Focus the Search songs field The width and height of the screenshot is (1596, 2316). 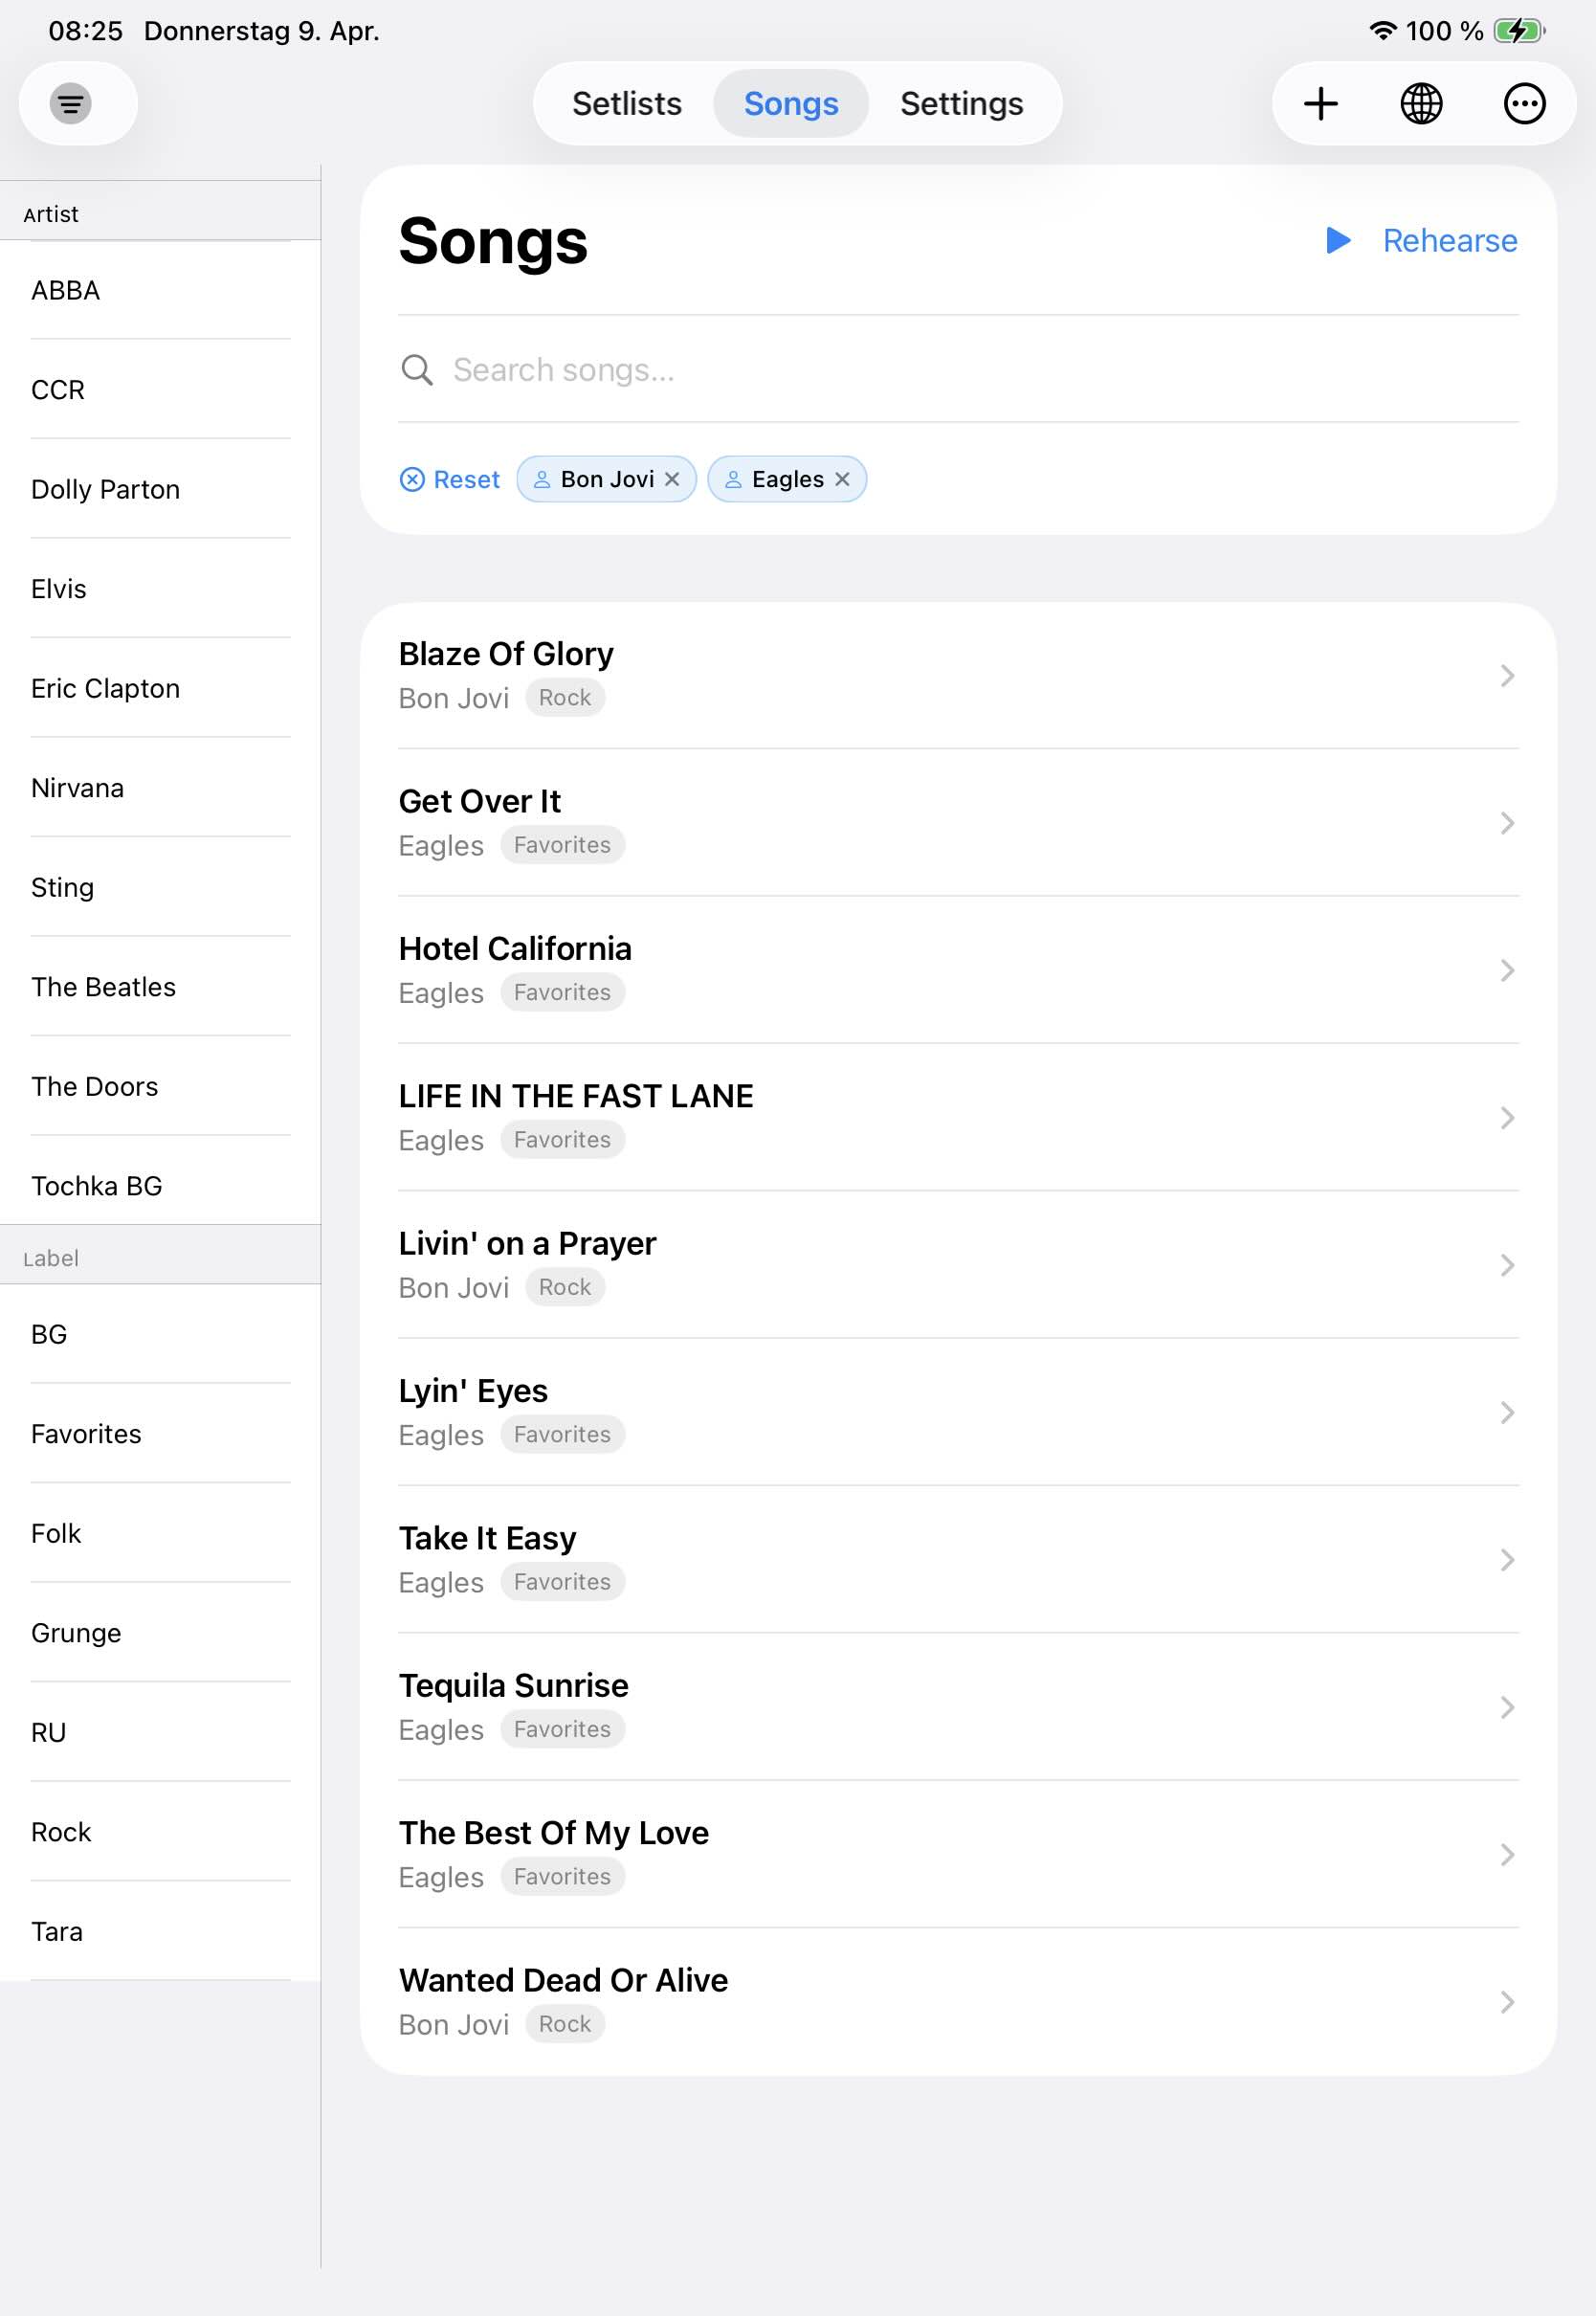[958, 370]
